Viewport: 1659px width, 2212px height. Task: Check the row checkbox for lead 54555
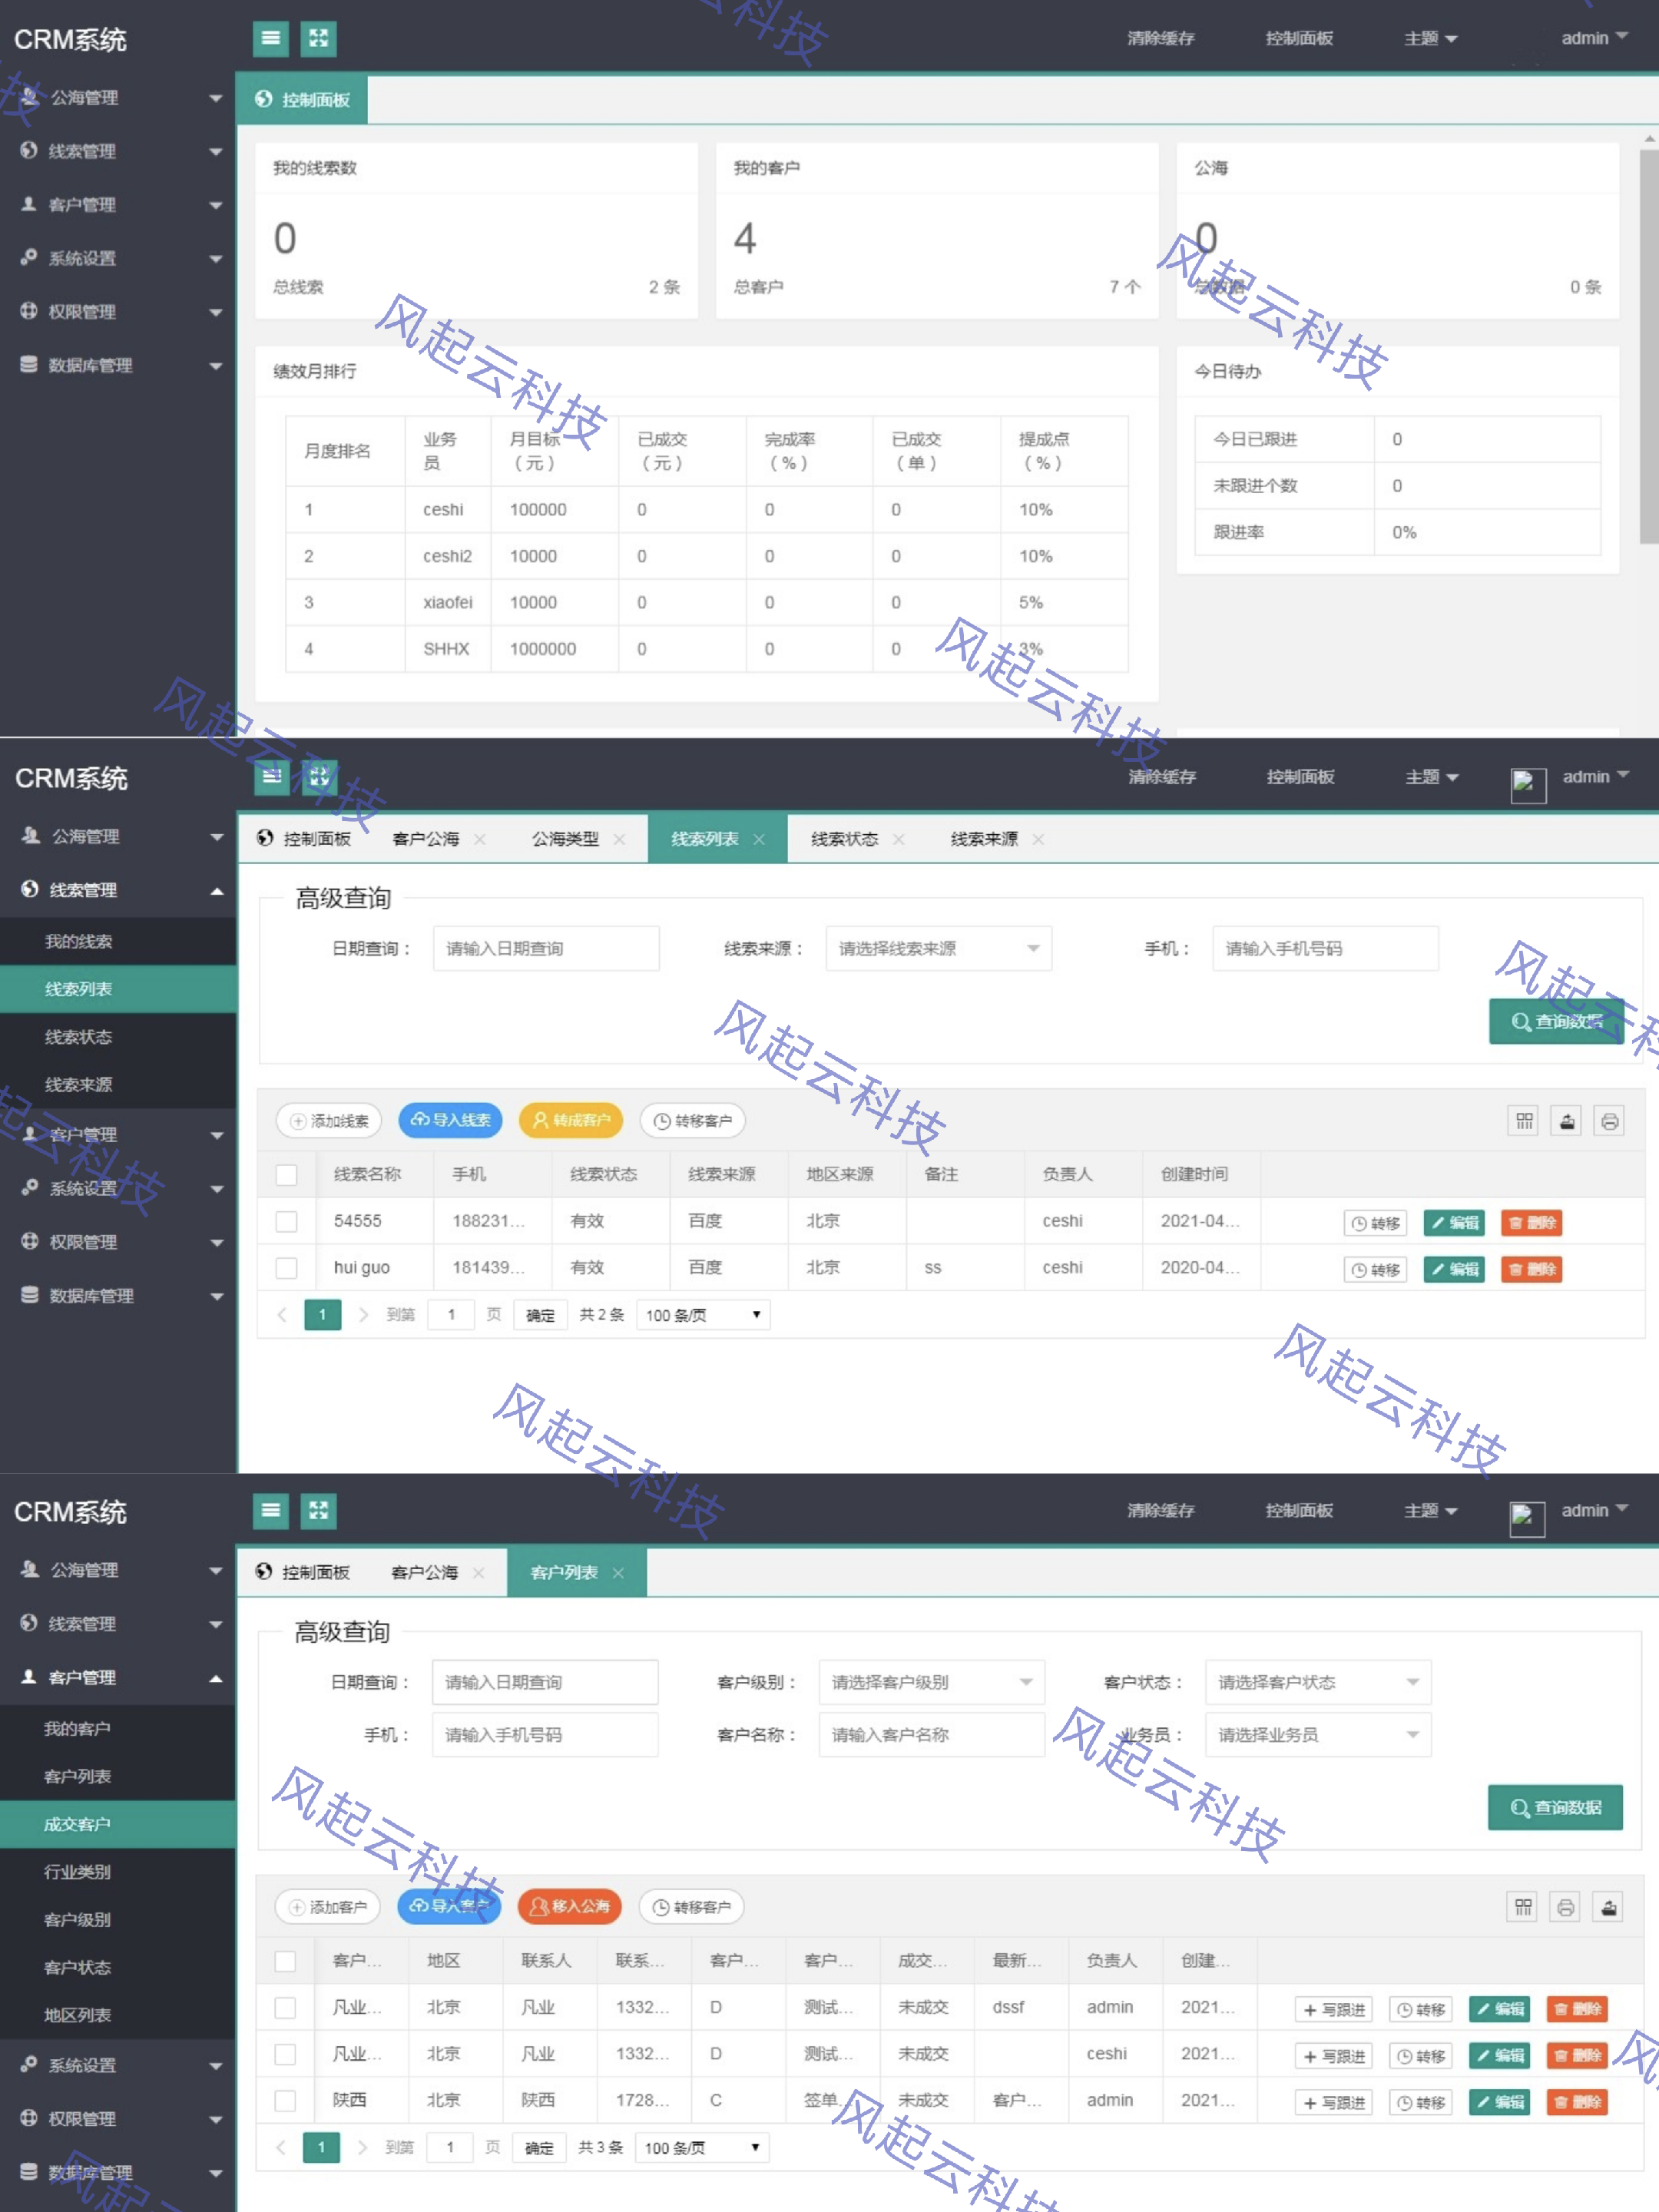tap(286, 1221)
